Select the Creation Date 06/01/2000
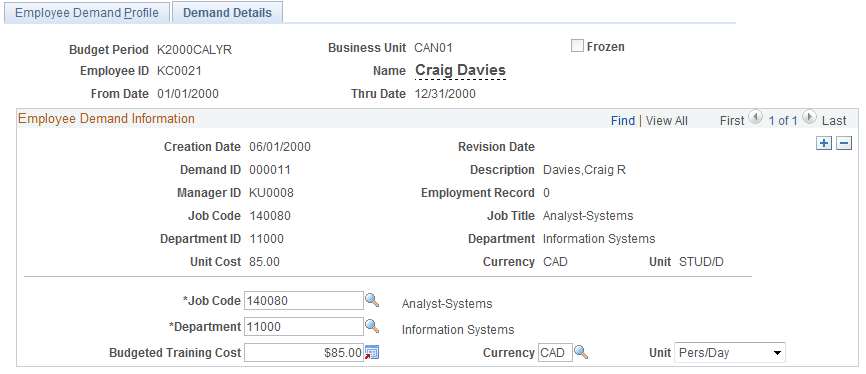 (x=280, y=147)
